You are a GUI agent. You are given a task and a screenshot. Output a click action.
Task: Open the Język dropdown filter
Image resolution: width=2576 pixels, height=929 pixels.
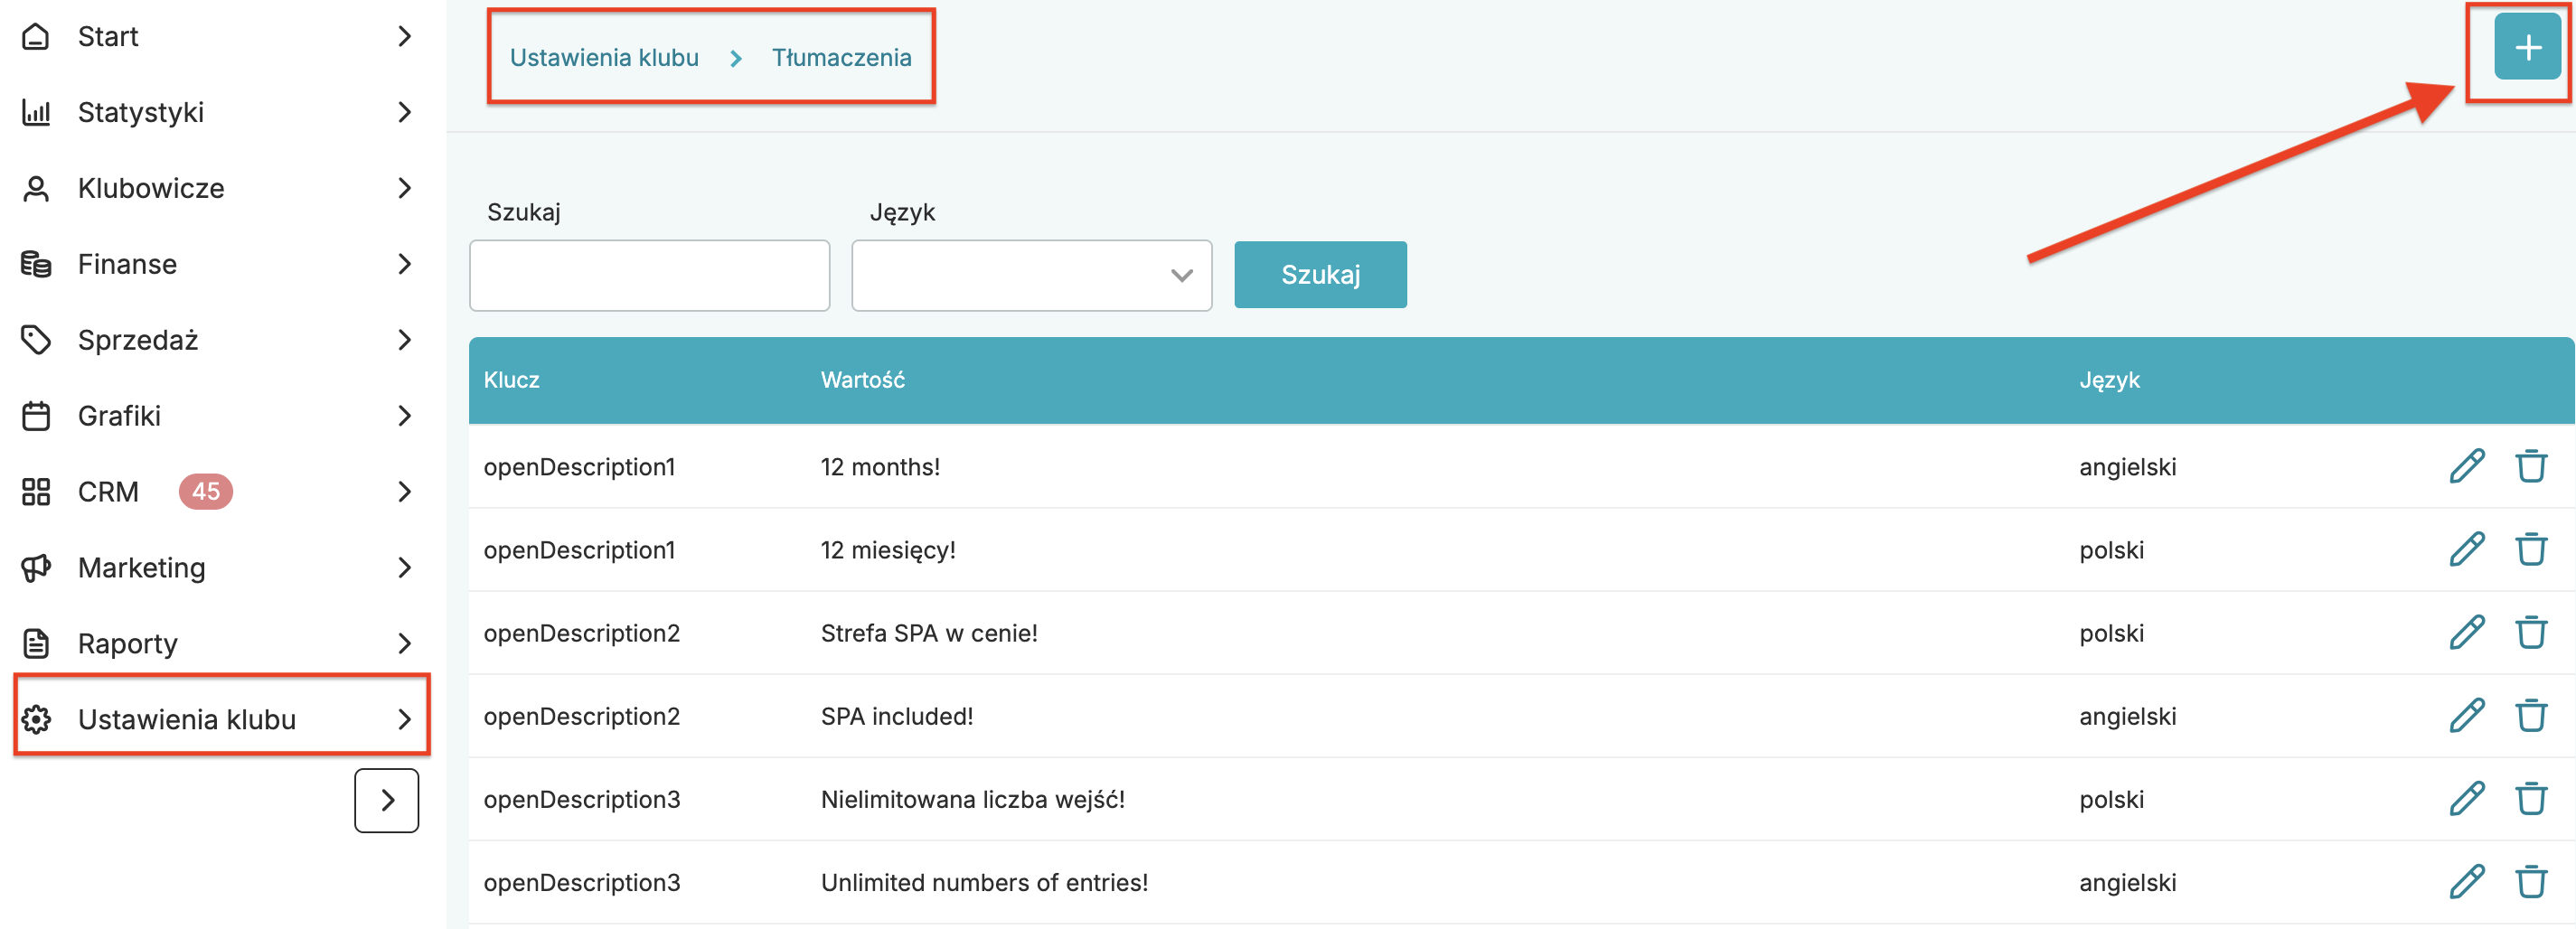[x=1031, y=276]
